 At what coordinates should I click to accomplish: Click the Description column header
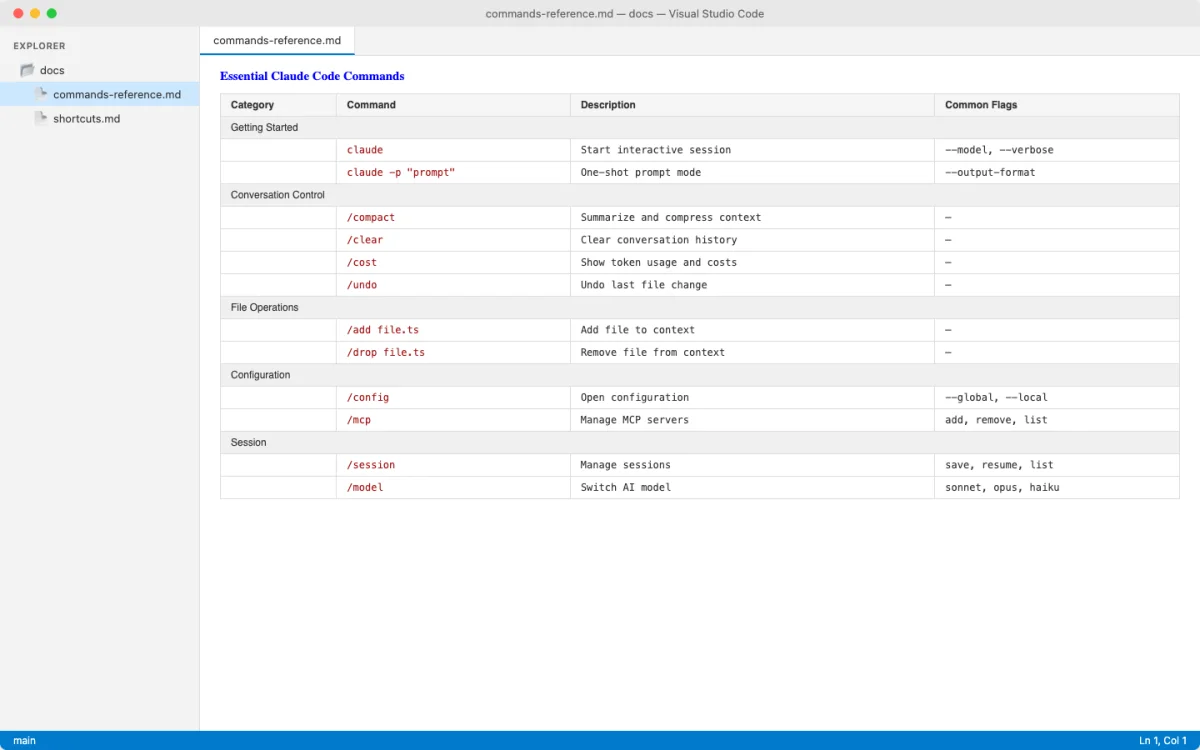click(x=752, y=105)
